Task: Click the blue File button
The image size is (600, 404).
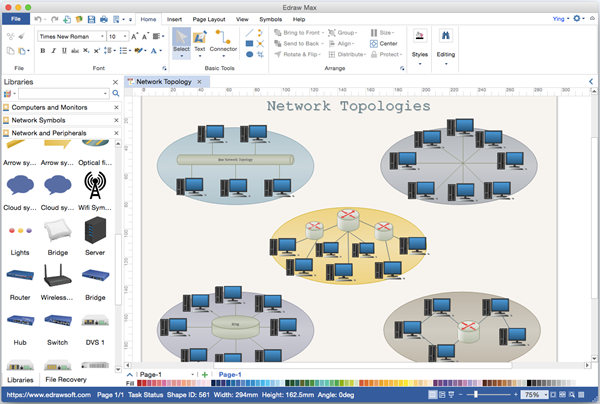Action: pyautogui.click(x=17, y=19)
